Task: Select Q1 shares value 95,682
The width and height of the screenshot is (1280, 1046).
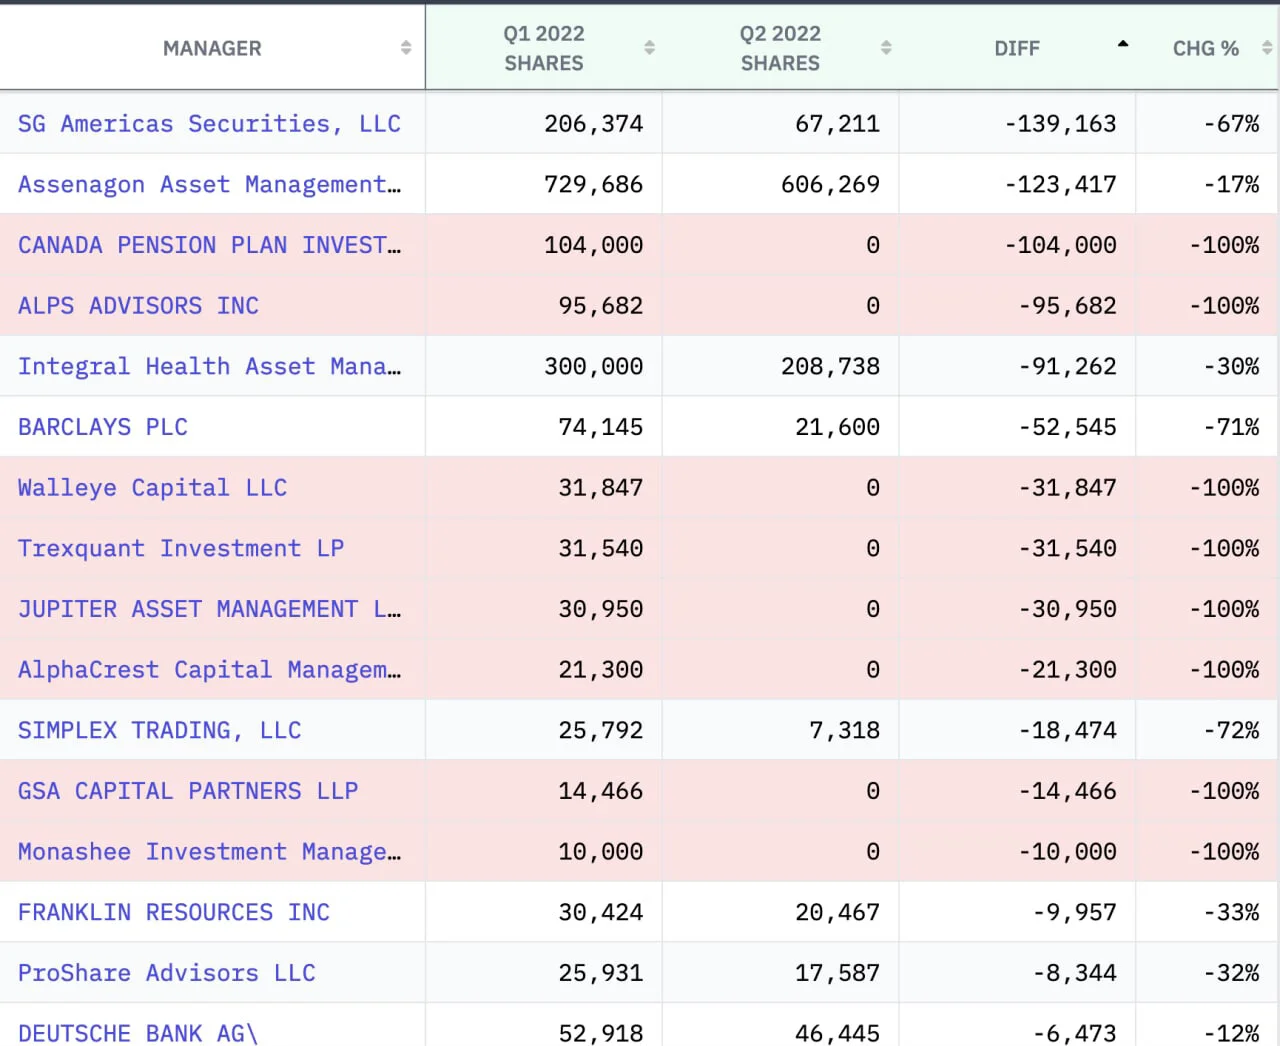Action: coord(601,306)
